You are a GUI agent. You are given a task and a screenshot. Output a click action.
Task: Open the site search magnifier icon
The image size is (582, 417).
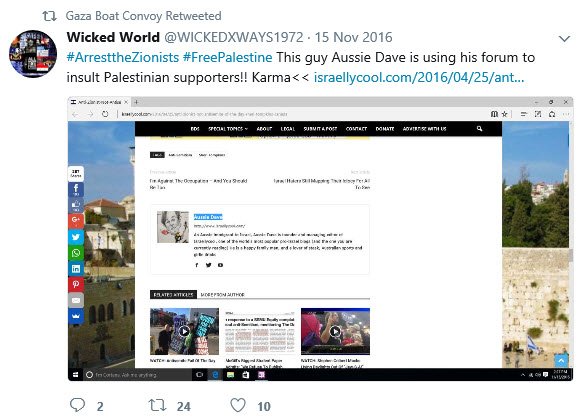[480, 128]
